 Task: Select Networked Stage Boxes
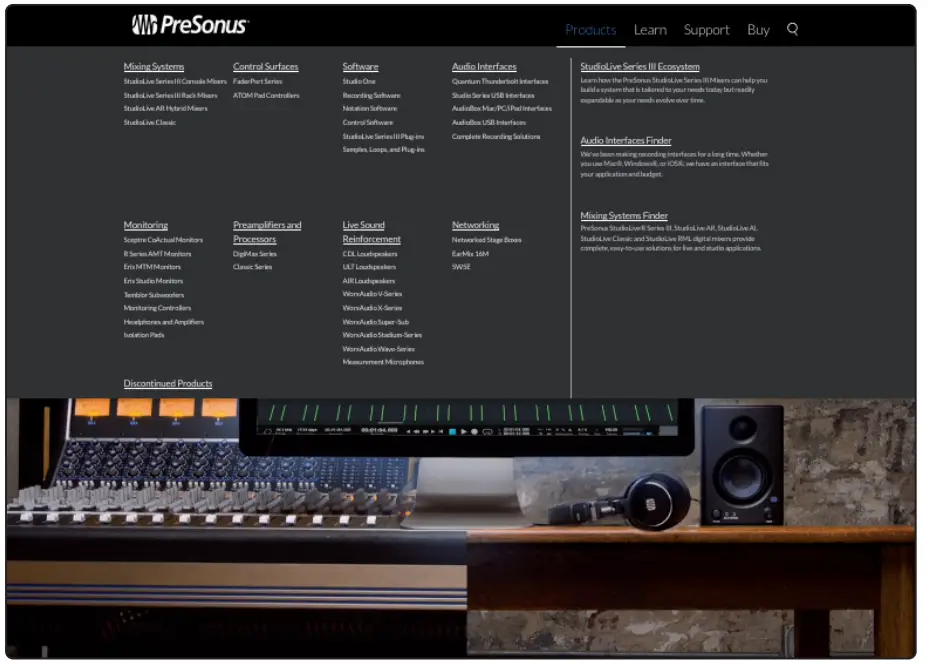pos(488,239)
